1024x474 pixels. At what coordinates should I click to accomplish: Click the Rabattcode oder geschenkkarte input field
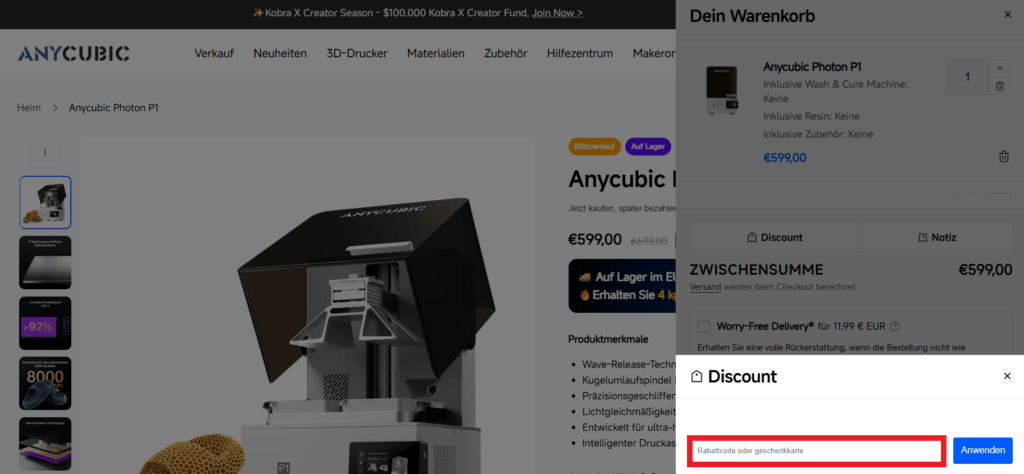(816, 451)
